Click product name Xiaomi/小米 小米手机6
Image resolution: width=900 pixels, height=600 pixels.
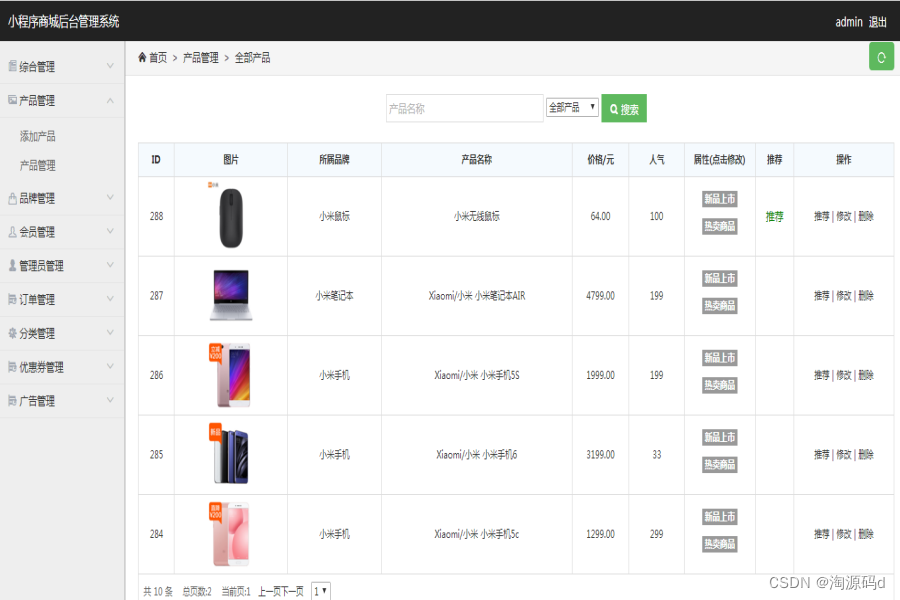pos(476,455)
